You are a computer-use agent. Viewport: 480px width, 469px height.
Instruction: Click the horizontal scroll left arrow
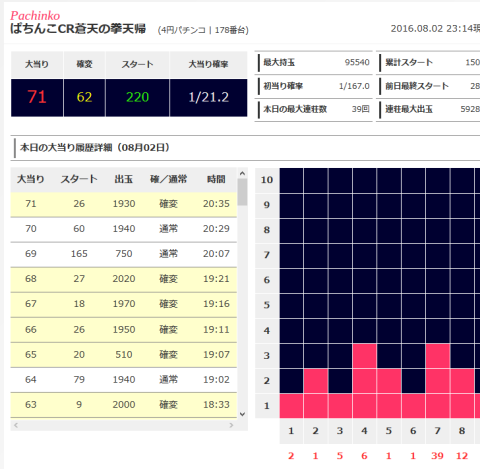[x=16, y=425]
